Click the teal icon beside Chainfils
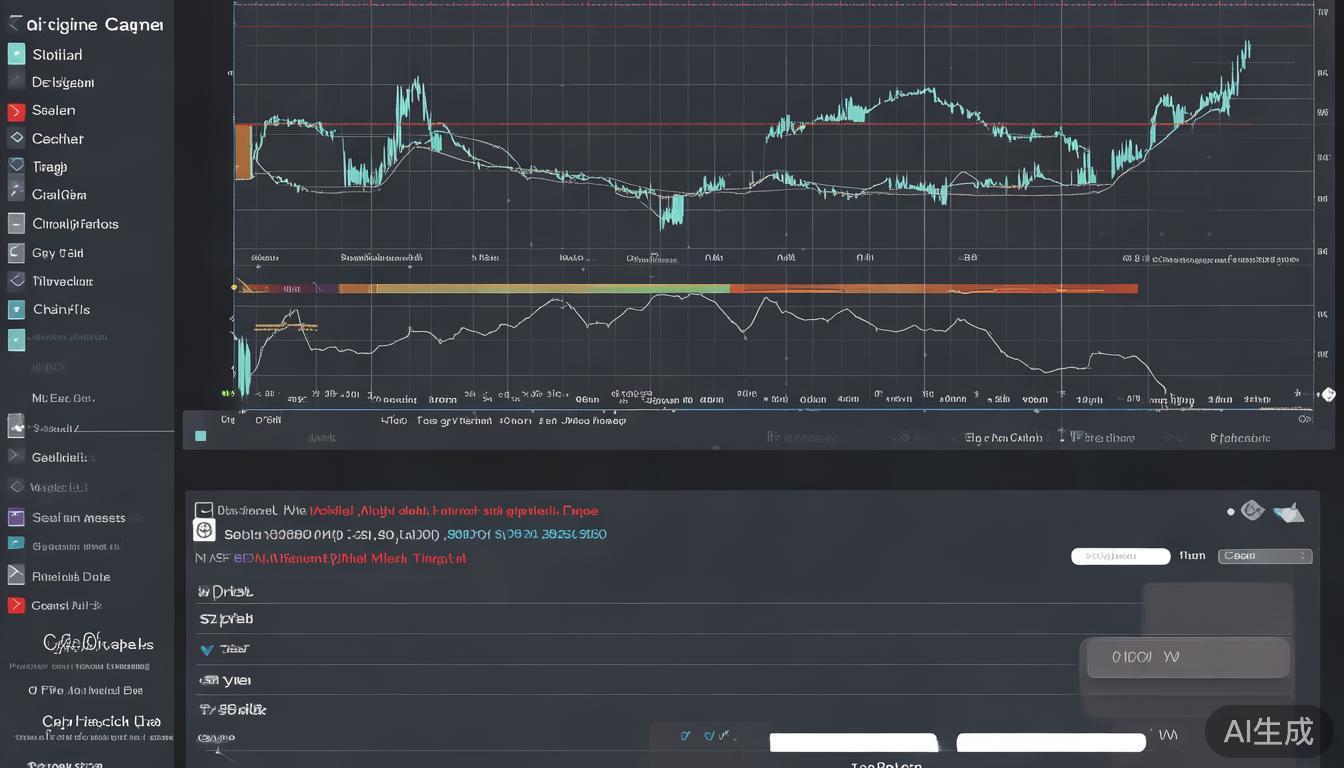Screen dimensions: 1344x768 click(16, 310)
